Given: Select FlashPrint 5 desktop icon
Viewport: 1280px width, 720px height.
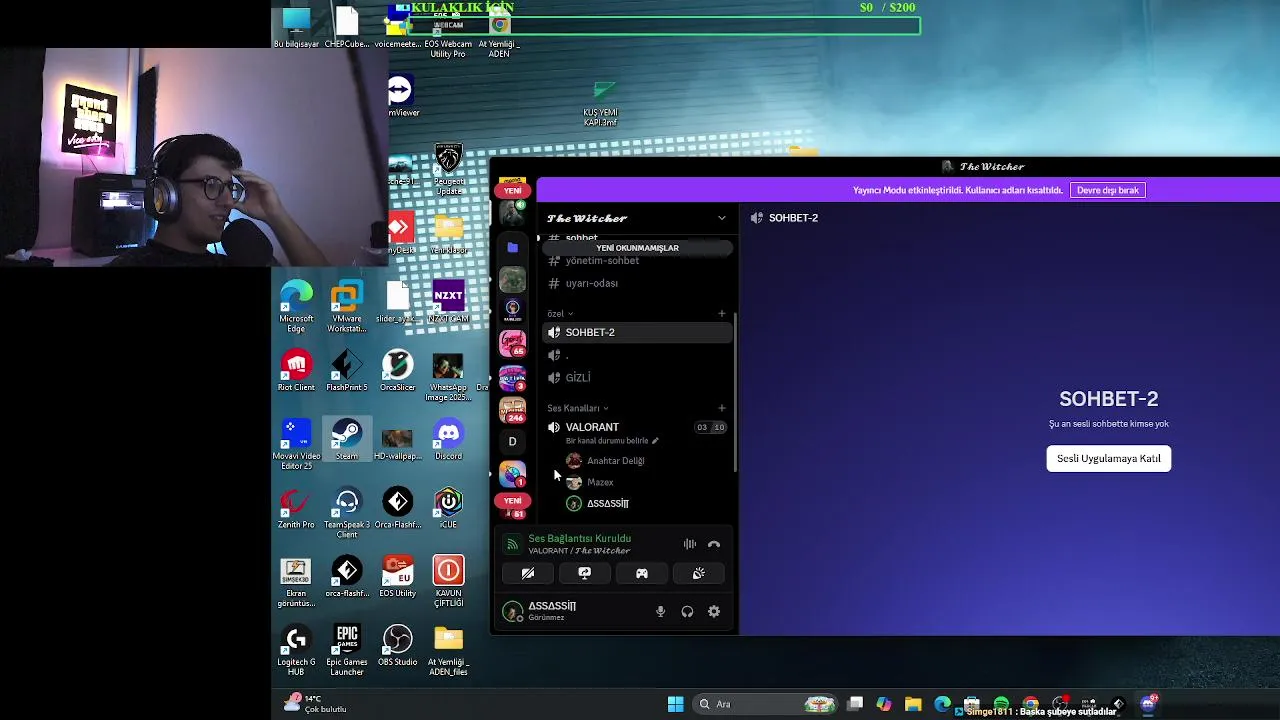Looking at the screenshot, I should (346, 371).
